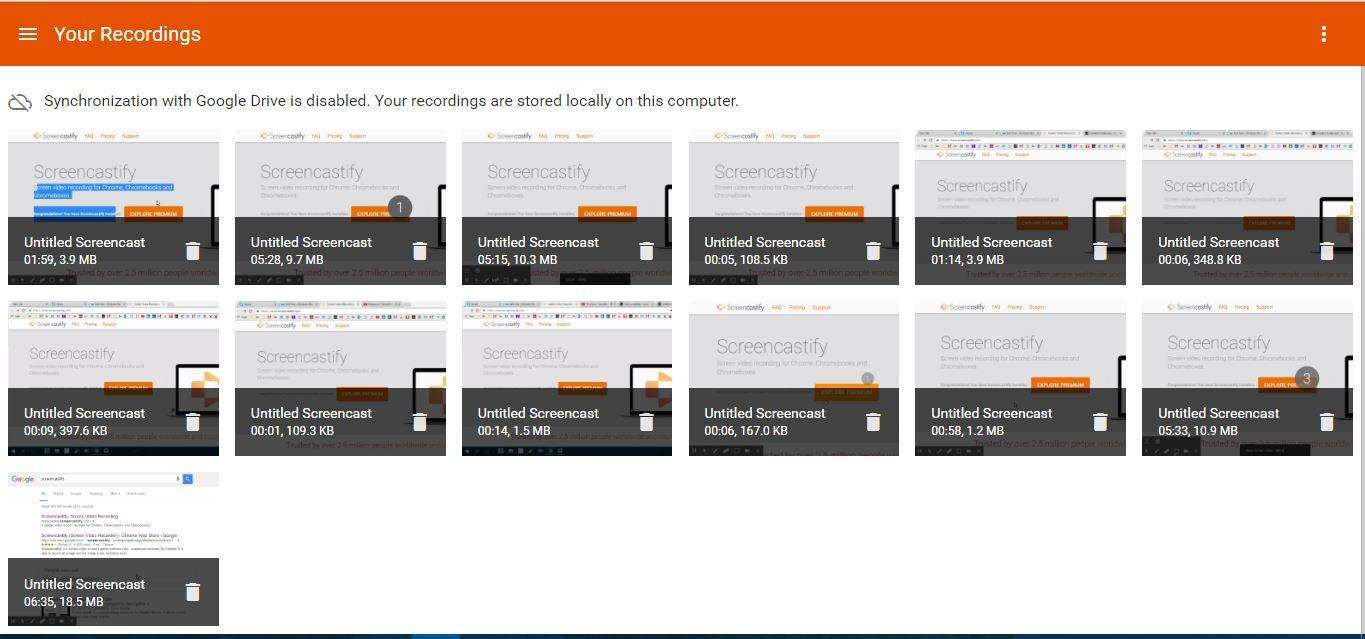This screenshot has height=639, width=1365.
Task: Click the Google Drive synchronization disabled message
Action: pos(391,101)
